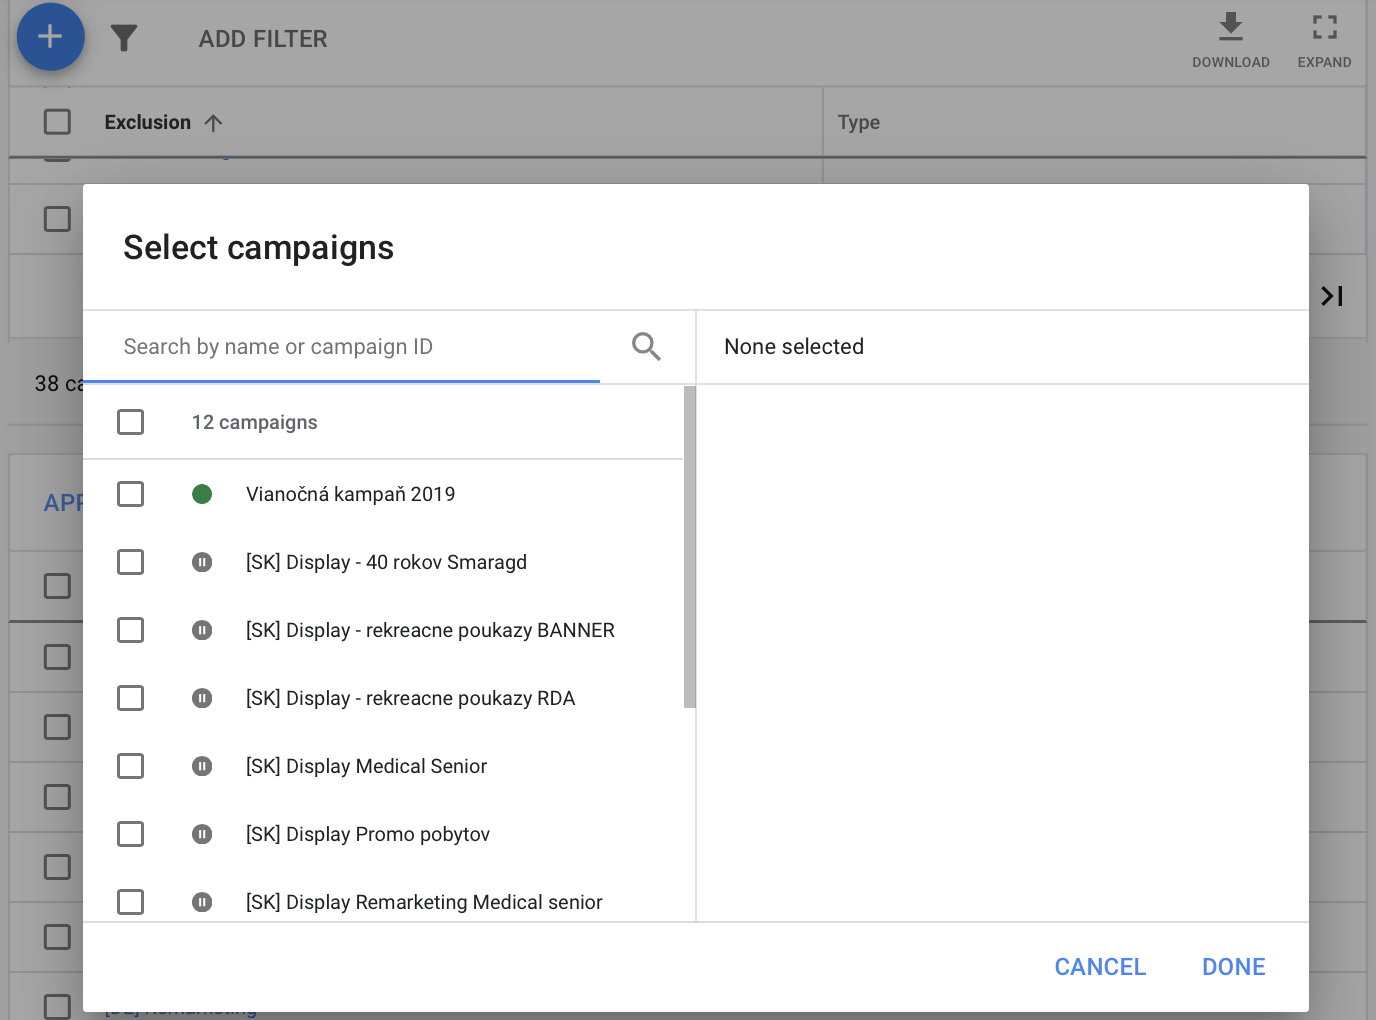Click the 12 campaigns label
Screen dimensions: 1376x1020
click(254, 422)
